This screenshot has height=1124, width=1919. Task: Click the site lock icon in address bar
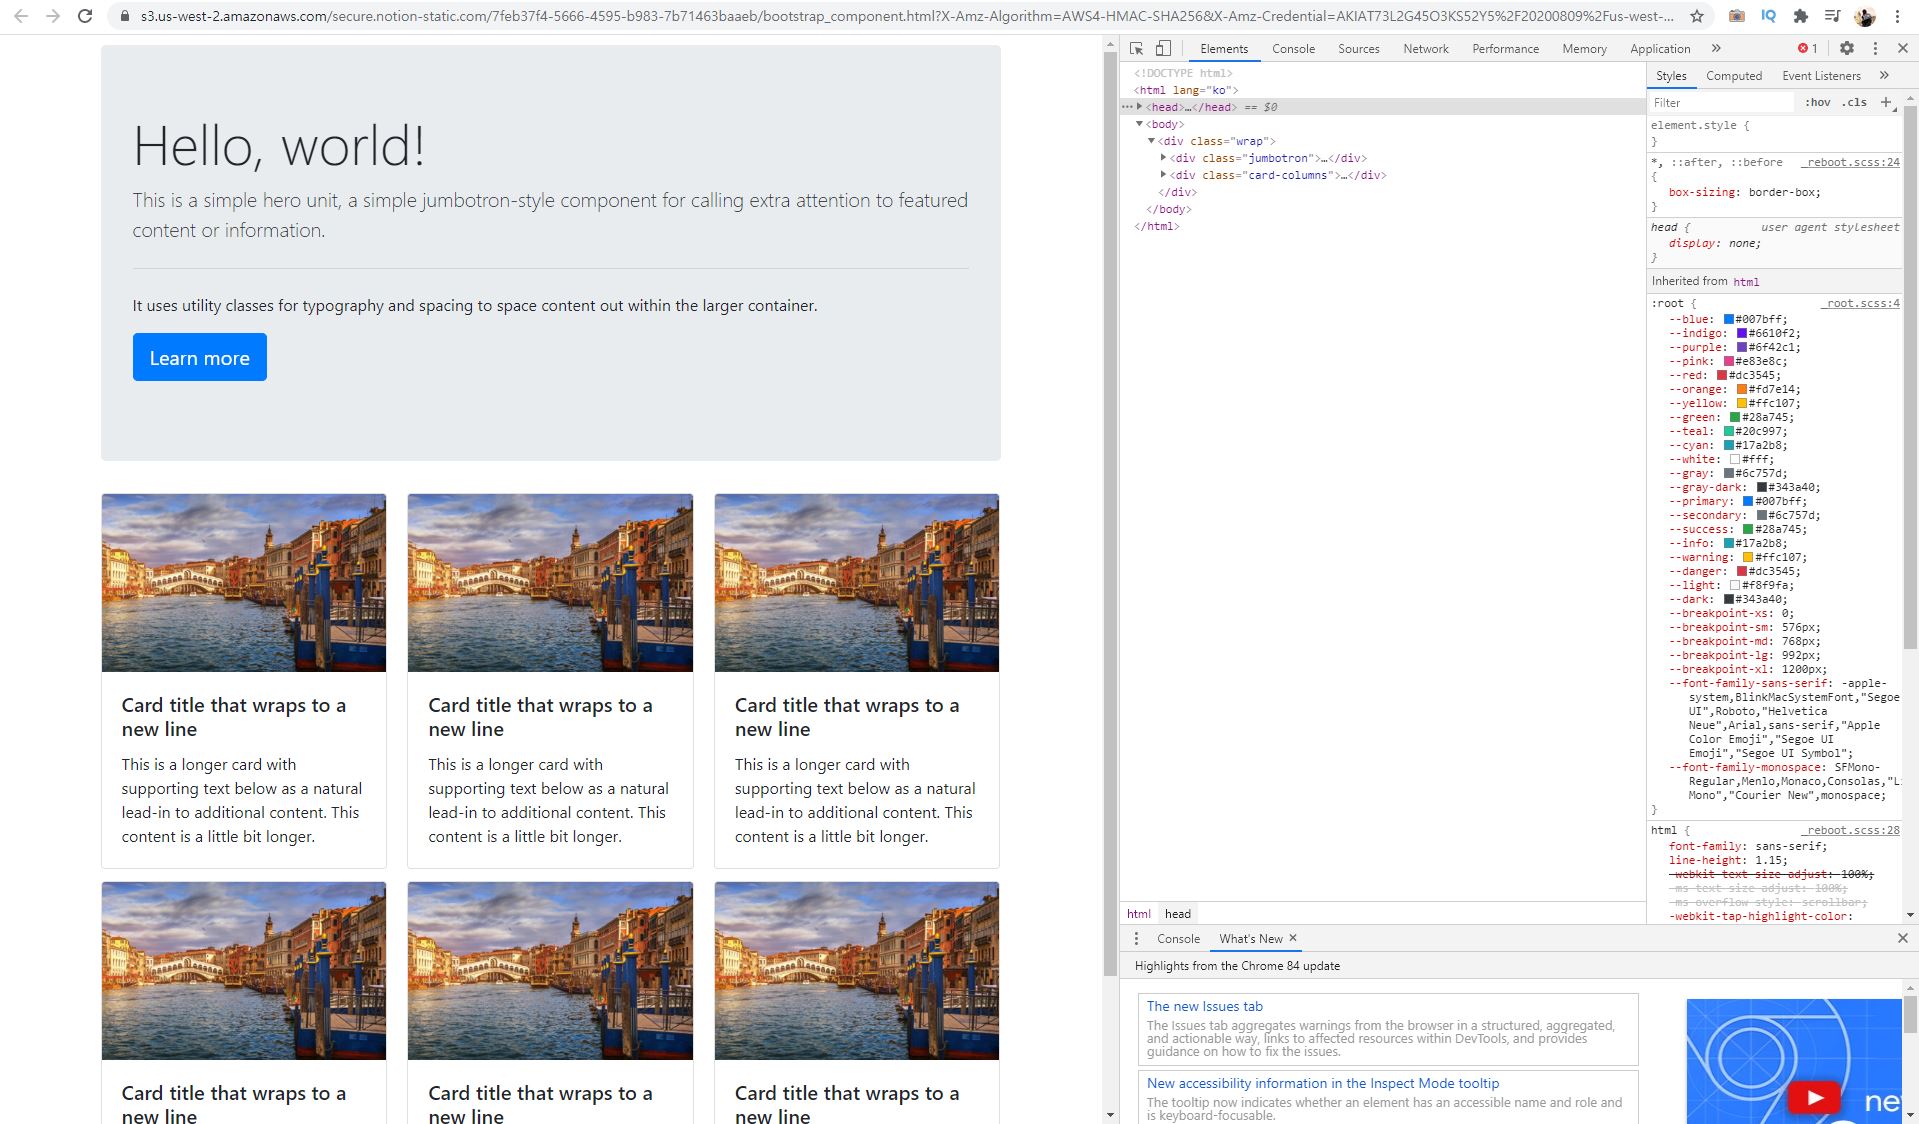125,16
